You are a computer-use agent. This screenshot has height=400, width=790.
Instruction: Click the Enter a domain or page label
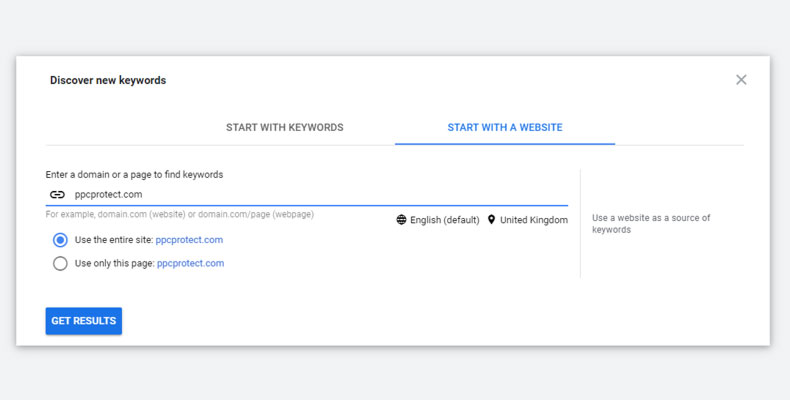[x=134, y=175]
